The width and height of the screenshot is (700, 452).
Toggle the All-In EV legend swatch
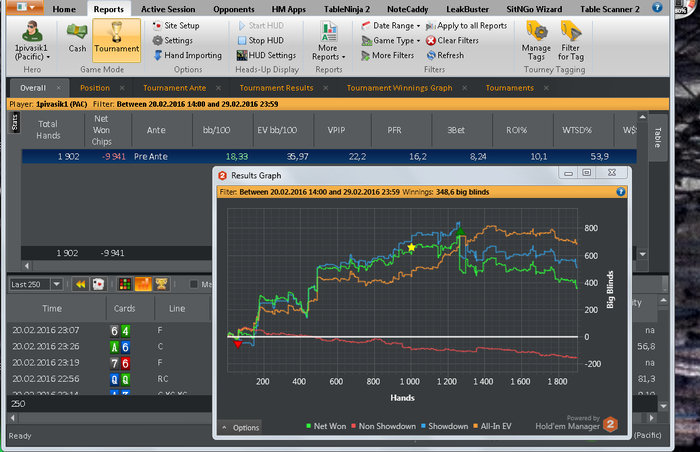pyautogui.click(x=475, y=426)
